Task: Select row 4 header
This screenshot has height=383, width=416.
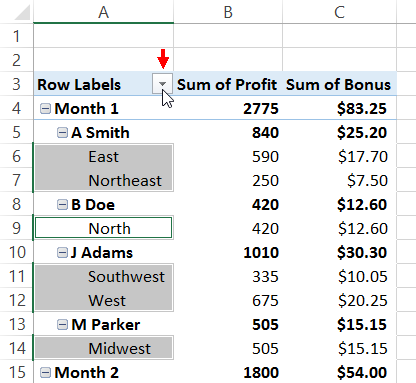Action: 17,108
